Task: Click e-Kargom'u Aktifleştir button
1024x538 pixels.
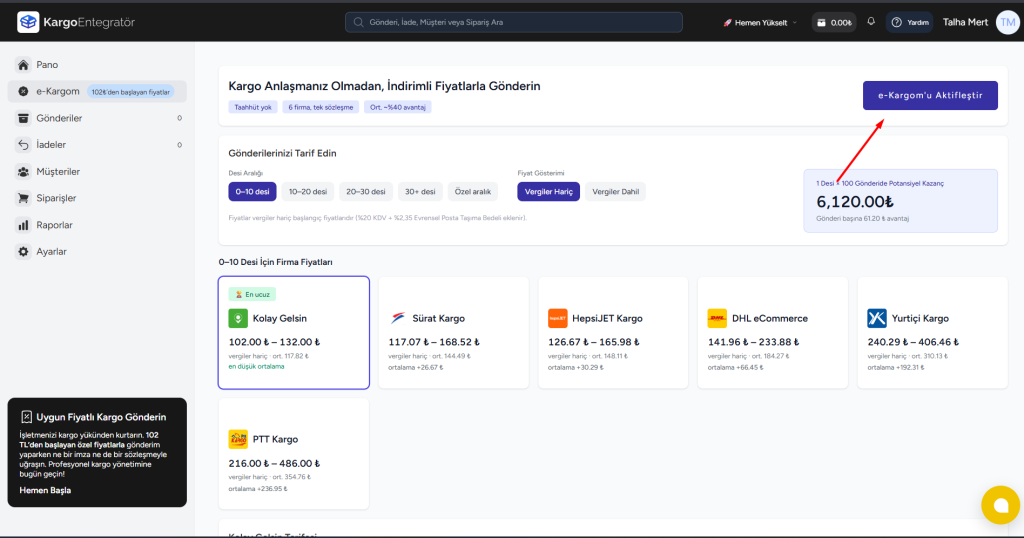Action: pyautogui.click(x=930, y=95)
